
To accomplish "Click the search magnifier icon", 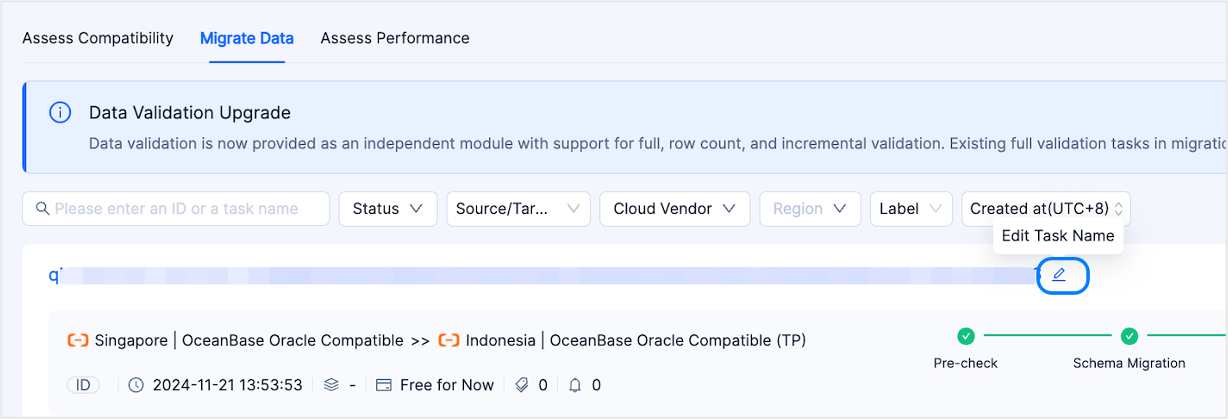I will [42, 209].
